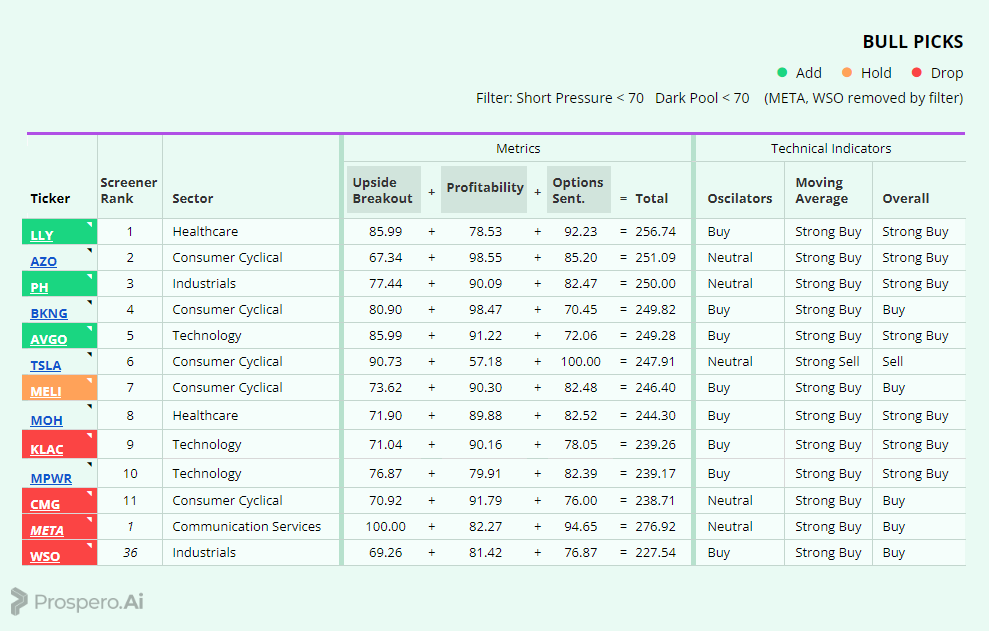Click TSLA's Strong Sell moving average cell
This screenshot has width=989, height=633.
coord(827,361)
